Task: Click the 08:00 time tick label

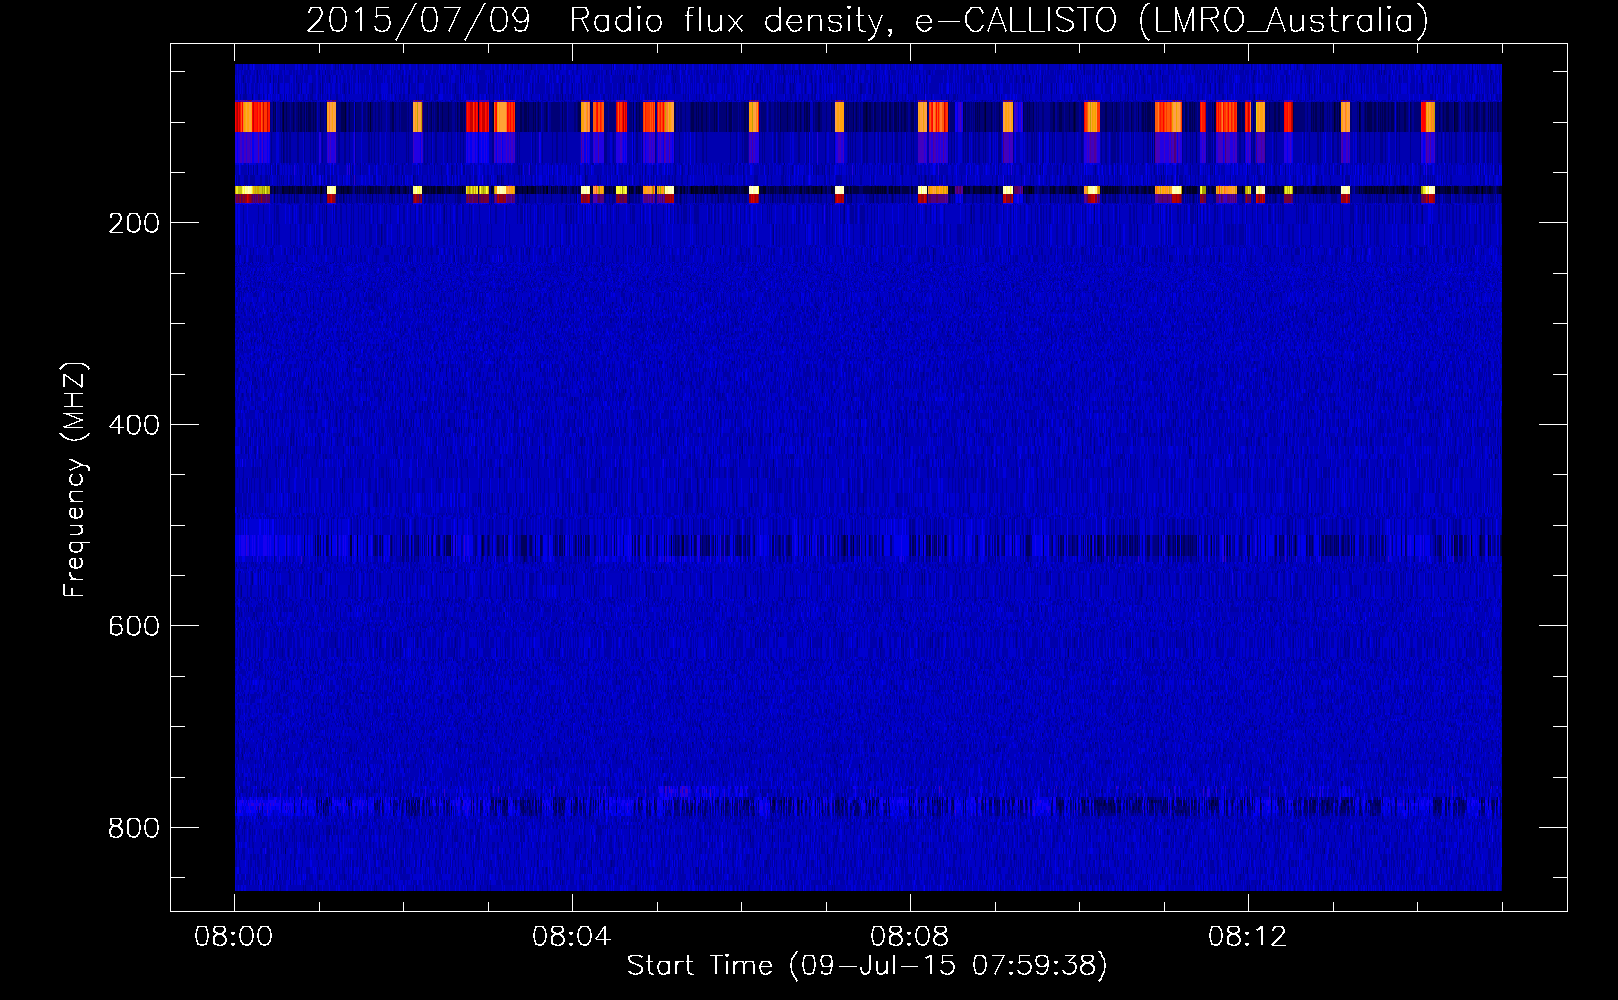Action: (234, 937)
